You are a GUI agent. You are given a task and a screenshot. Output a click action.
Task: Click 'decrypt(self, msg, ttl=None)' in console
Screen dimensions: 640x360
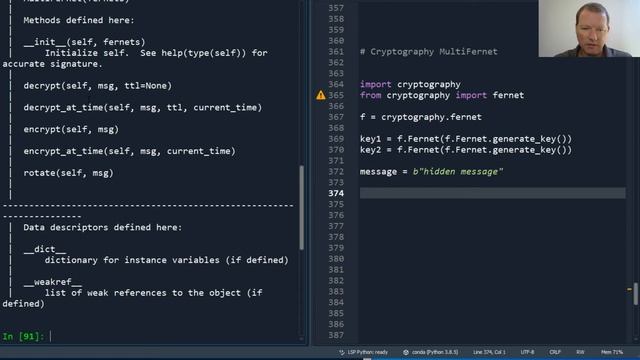98,85
